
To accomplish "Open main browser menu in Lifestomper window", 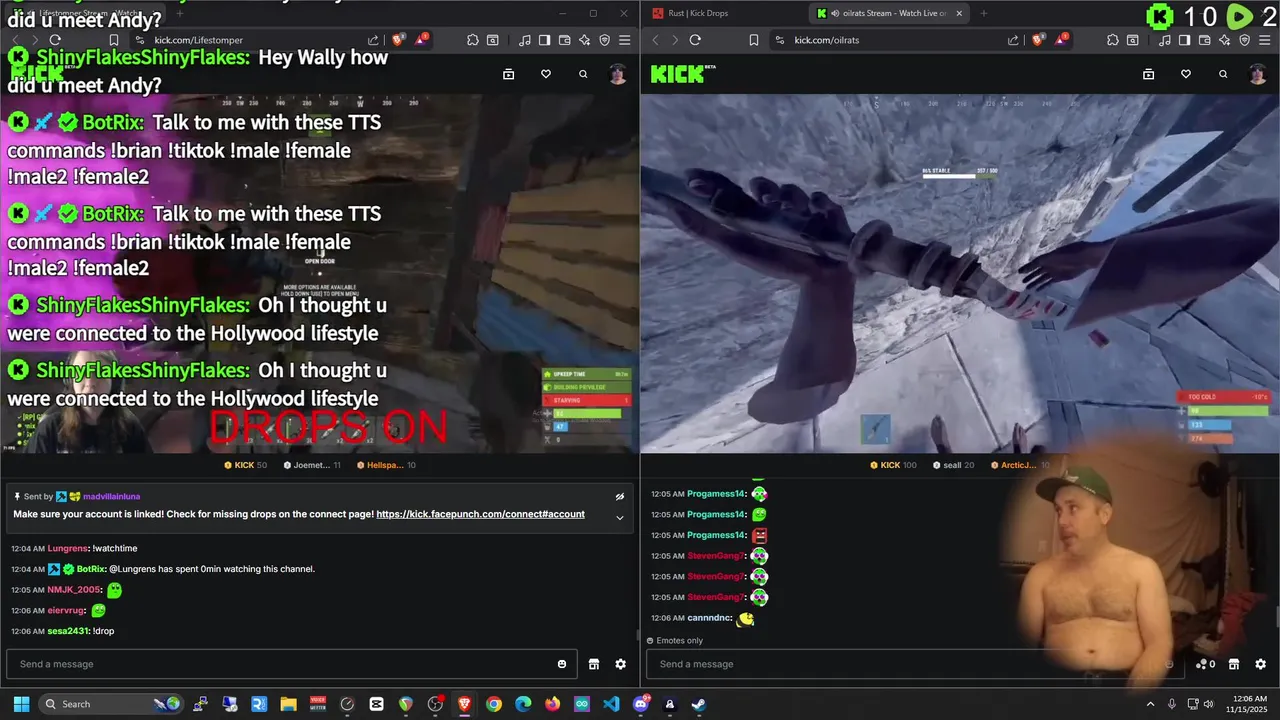I will coord(625,40).
